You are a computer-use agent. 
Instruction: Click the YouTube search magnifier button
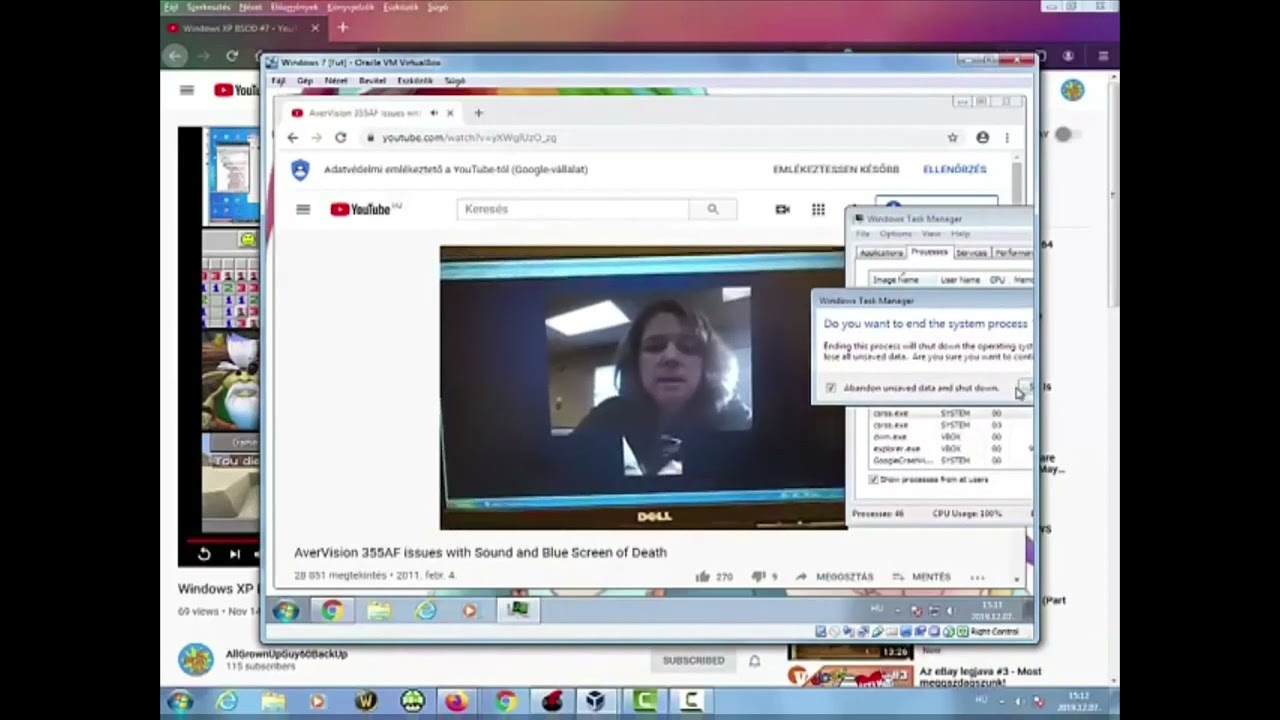(713, 209)
